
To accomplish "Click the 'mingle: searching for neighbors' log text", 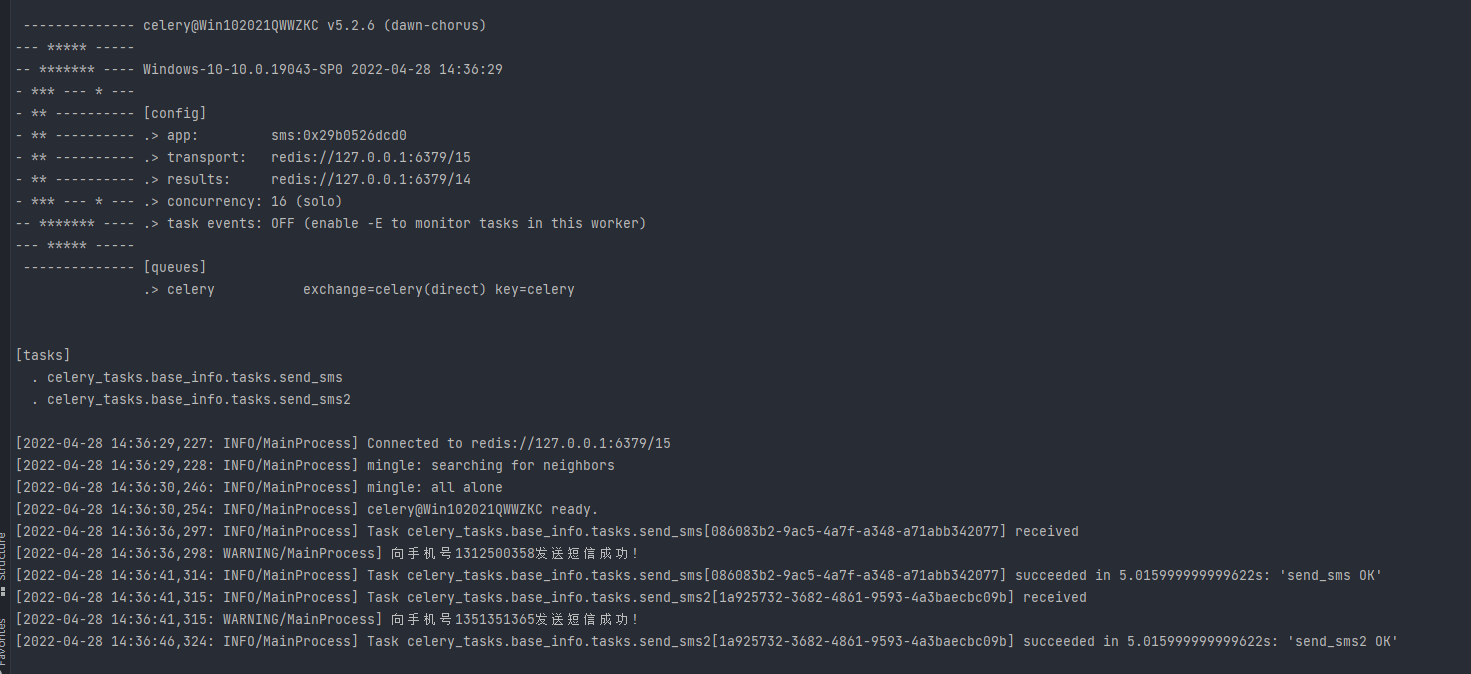I will point(490,465).
